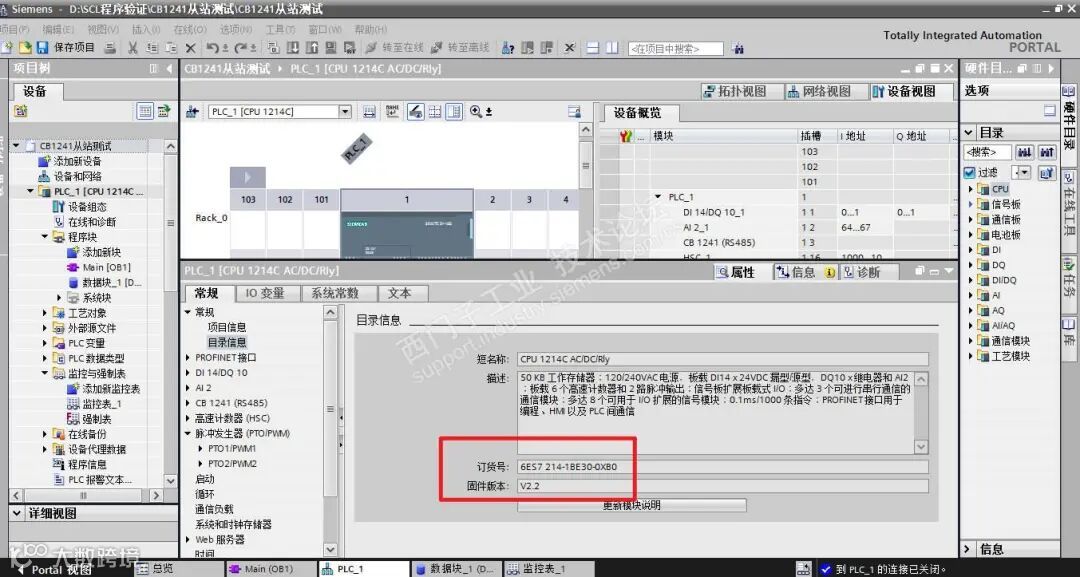
Task: Click the project tree details view icon
Action: click(145, 111)
